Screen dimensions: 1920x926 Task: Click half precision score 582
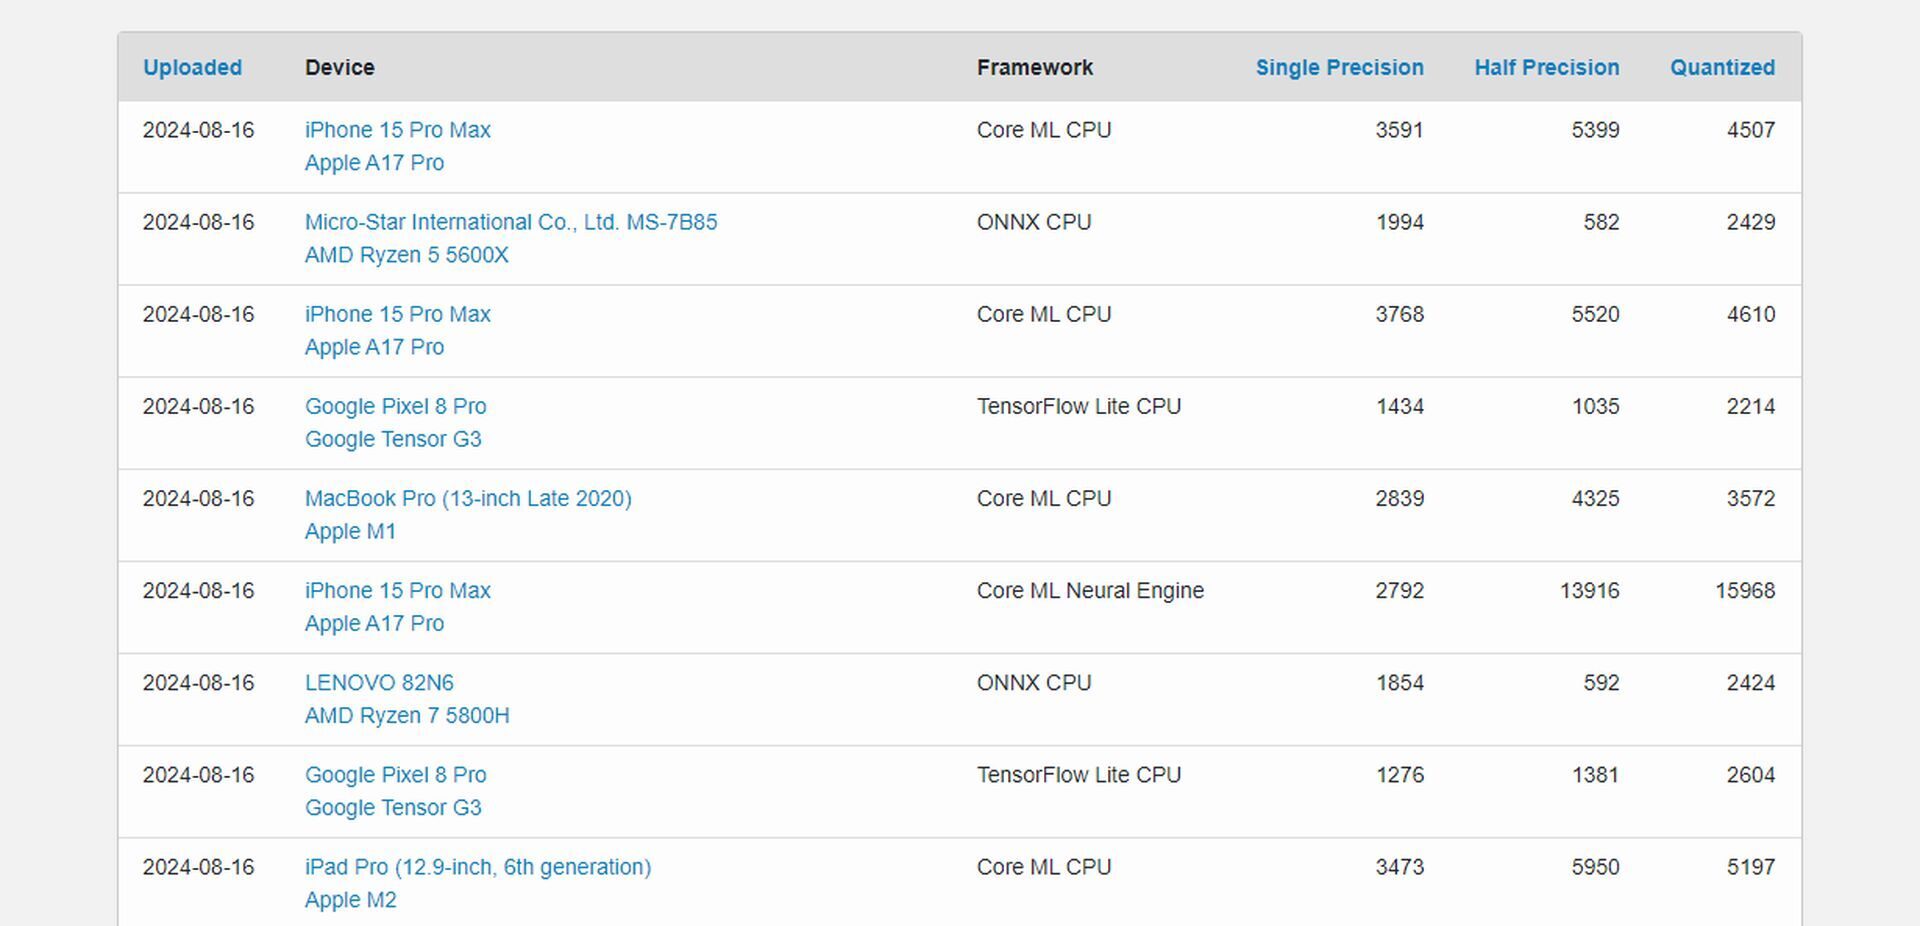point(1601,222)
